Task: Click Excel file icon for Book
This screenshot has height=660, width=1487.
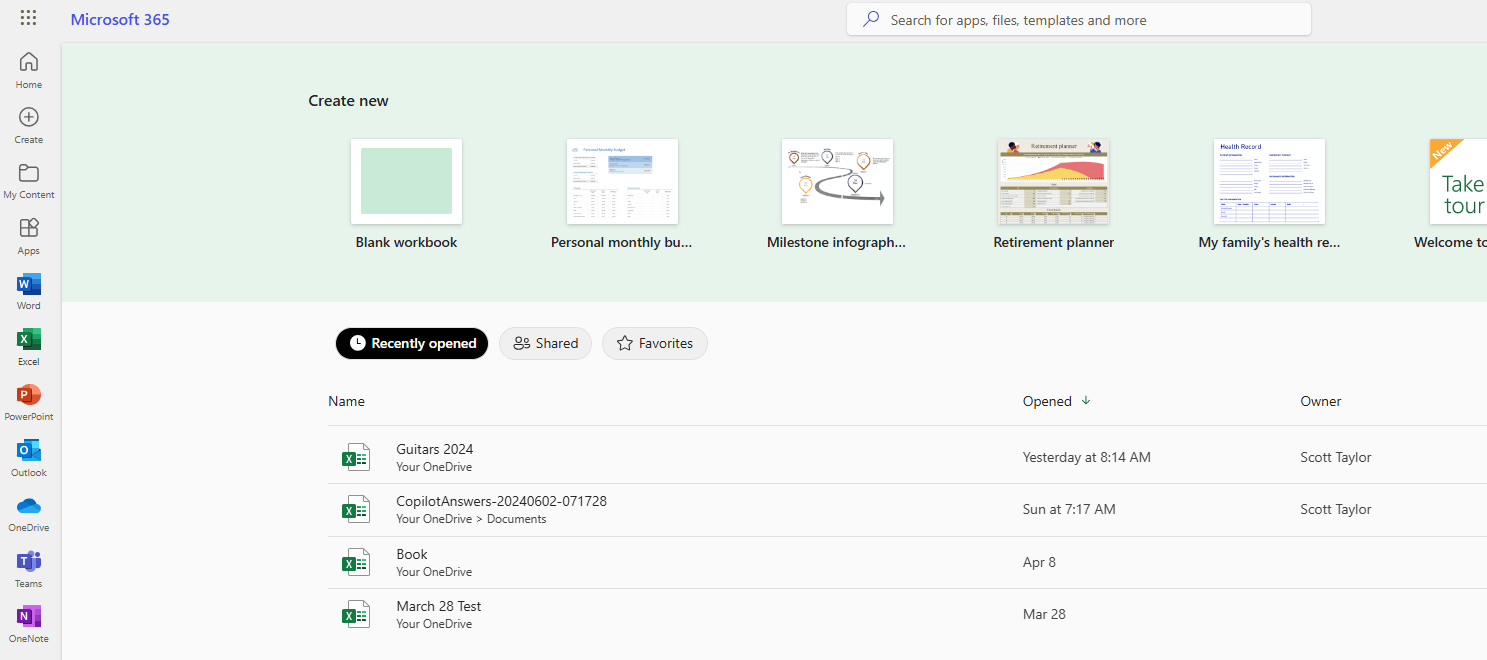Action: pos(355,562)
